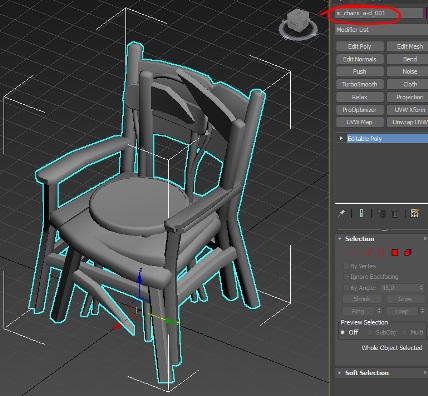Viewport: 428px width, 396px height.
Task: Click the Edit Mesh modifier button
Action: [x=408, y=46]
